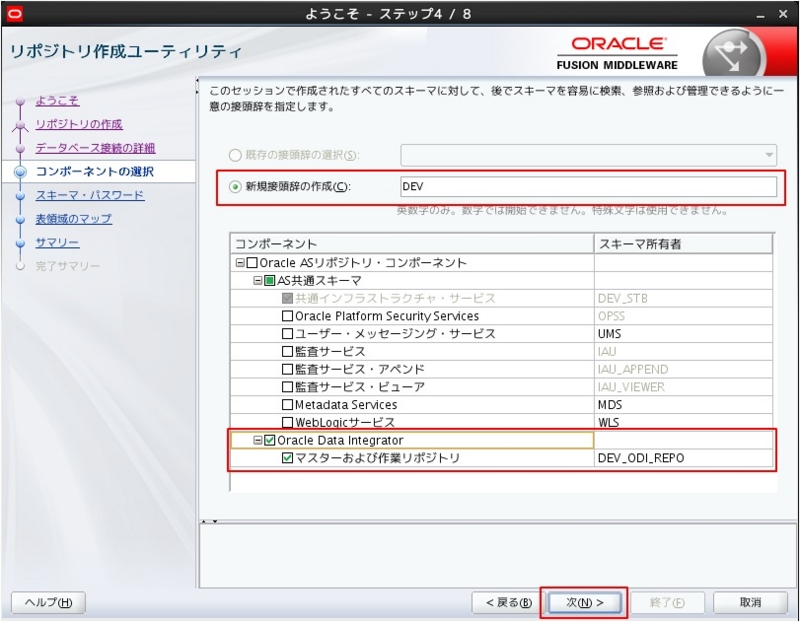
Task: Click the 取消 cancel button
Action: [751, 603]
